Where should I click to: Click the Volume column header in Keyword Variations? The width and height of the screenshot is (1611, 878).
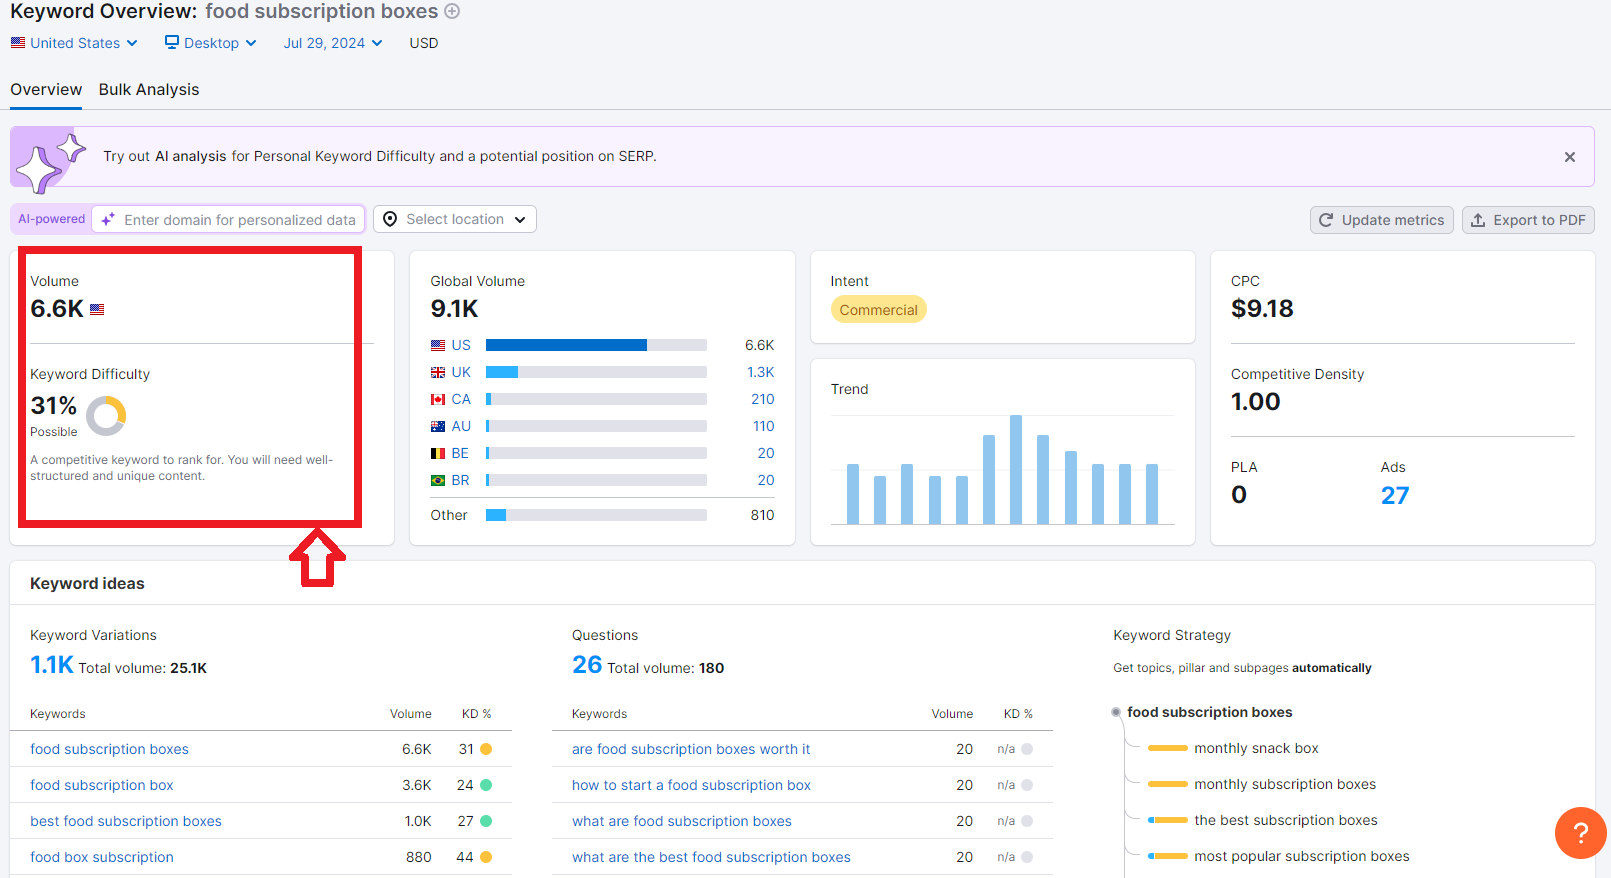point(411,714)
